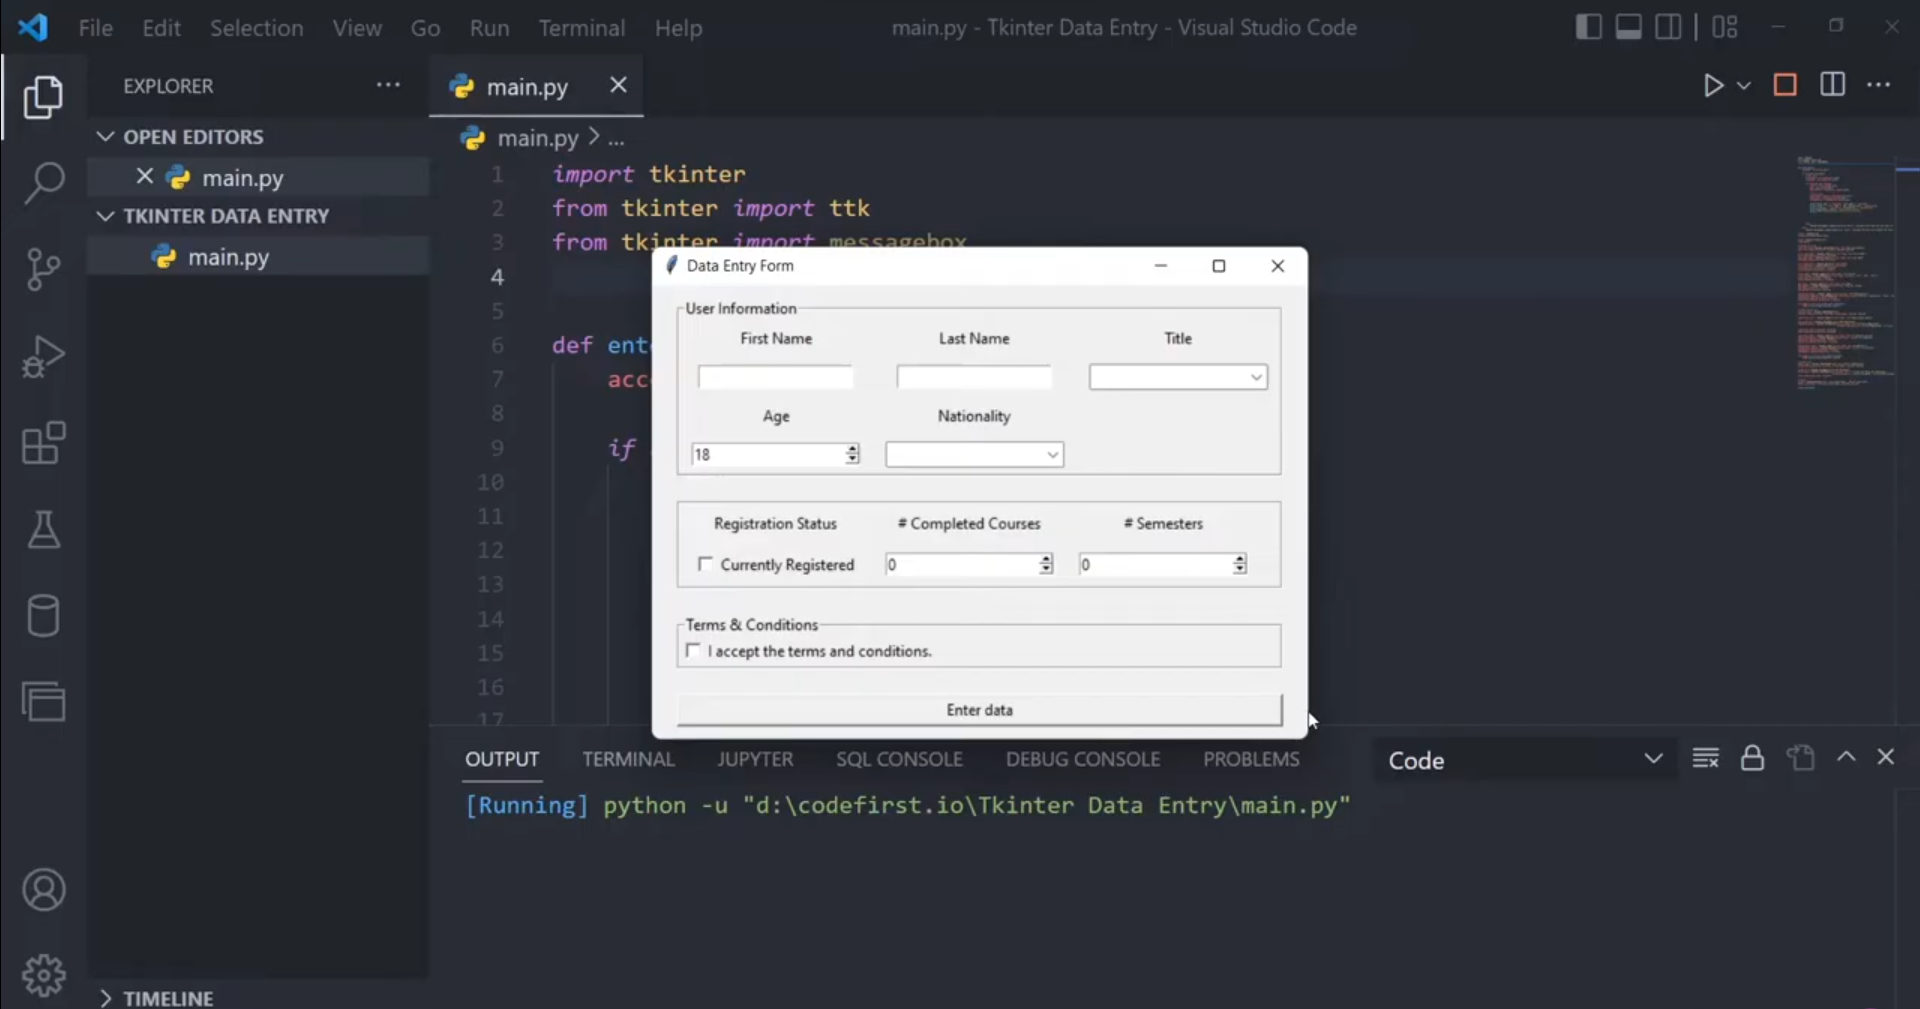Tick the accept terms and conditions checkbox
1920x1009 pixels.
[694, 651]
